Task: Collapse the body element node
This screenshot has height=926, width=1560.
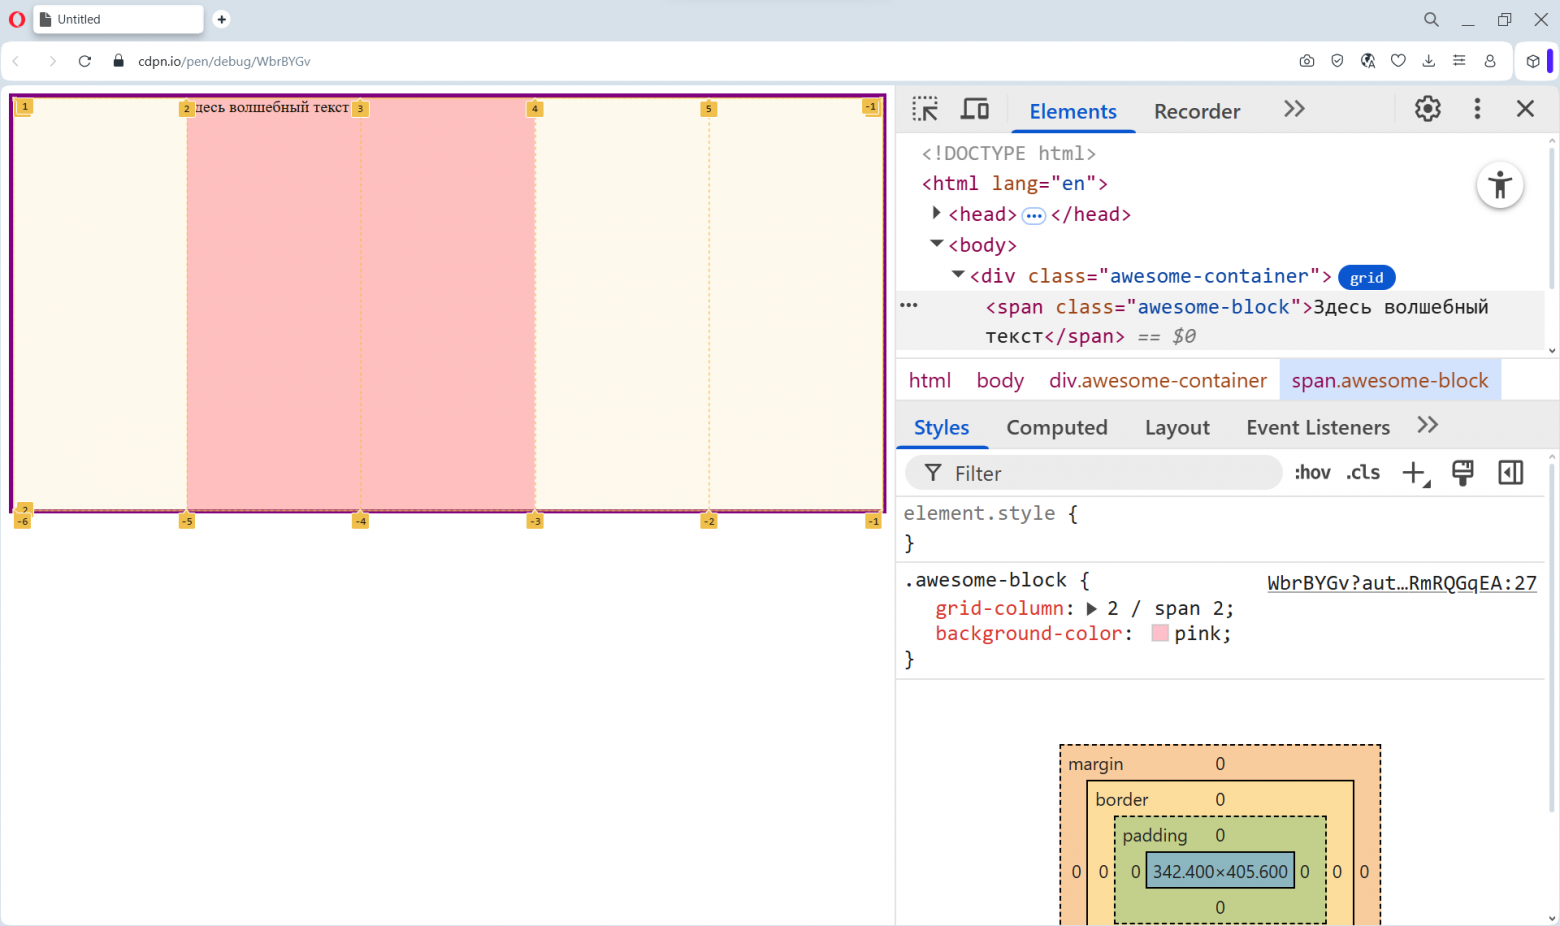Action: (936, 244)
